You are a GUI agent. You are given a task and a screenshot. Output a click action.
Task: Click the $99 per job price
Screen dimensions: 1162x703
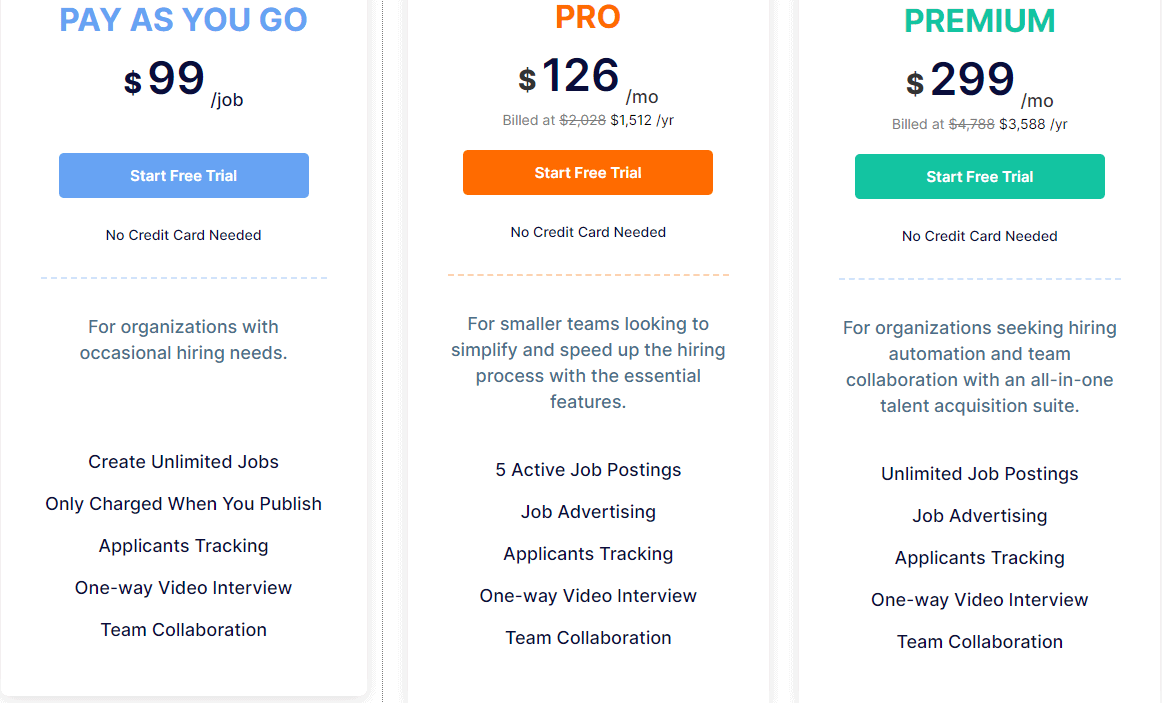[170, 78]
